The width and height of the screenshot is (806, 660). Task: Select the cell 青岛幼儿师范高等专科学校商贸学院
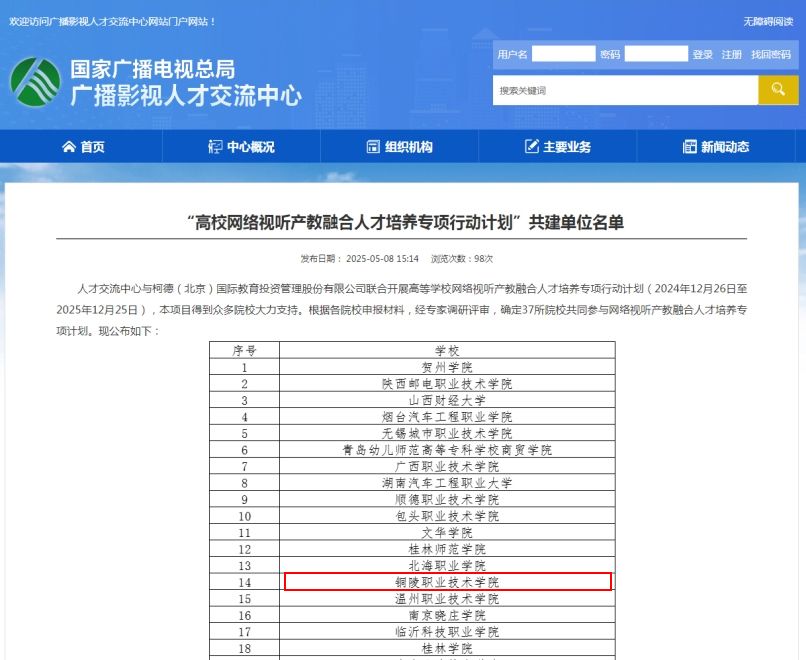(447, 450)
